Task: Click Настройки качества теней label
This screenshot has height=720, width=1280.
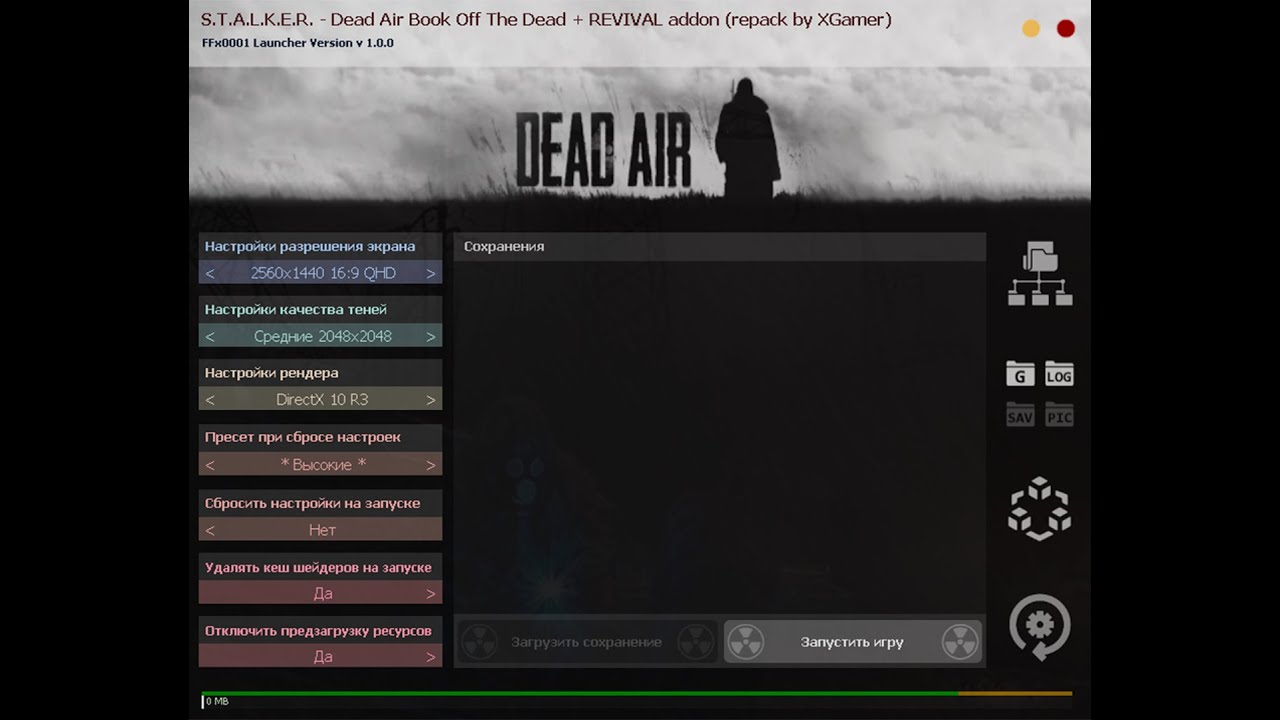Action: click(296, 309)
